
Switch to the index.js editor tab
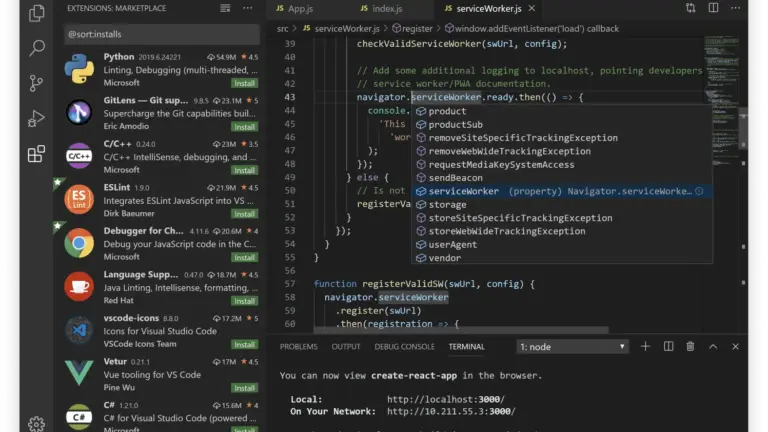coord(381,9)
